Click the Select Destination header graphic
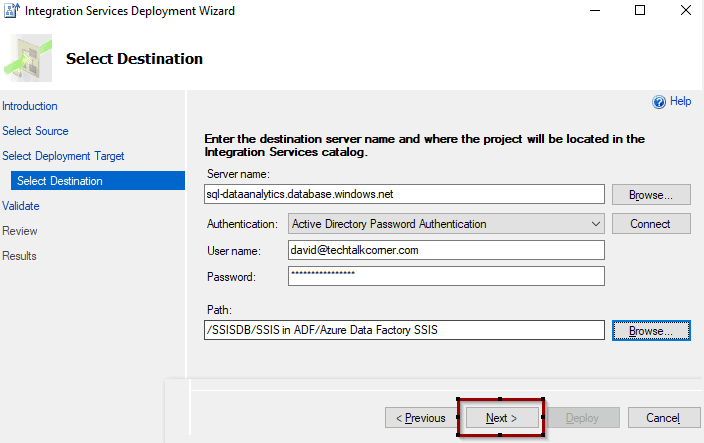The height and width of the screenshot is (443, 704). pyautogui.click(x=28, y=58)
